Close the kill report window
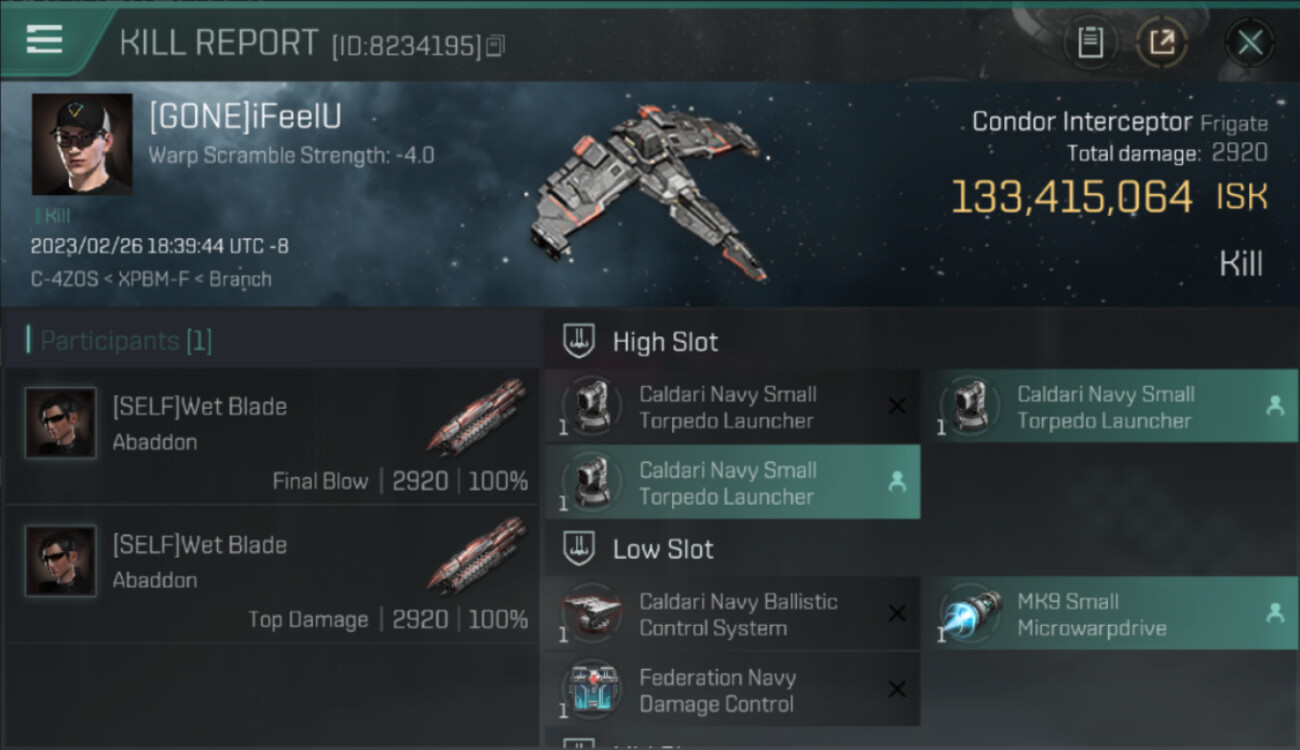This screenshot has width=1300, height=750. [x=1249, y=43]
